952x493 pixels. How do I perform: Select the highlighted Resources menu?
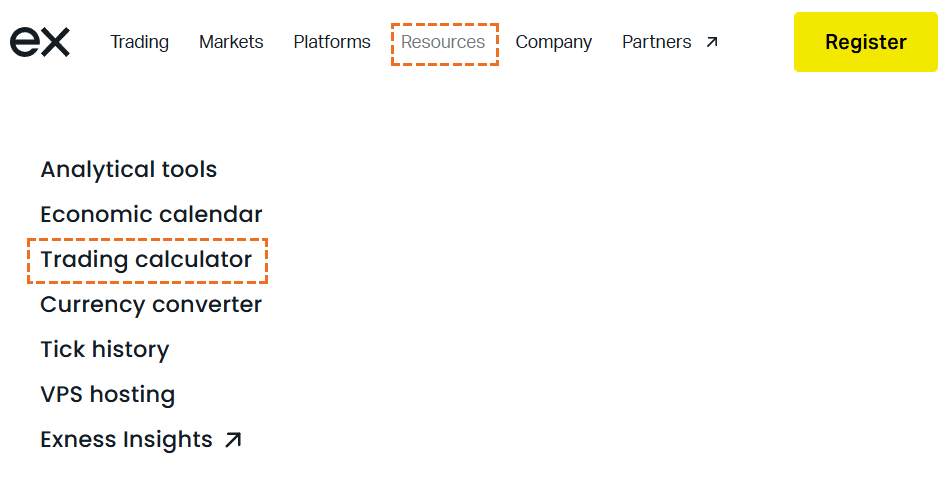pyautogui.click(x=443, y=42)
